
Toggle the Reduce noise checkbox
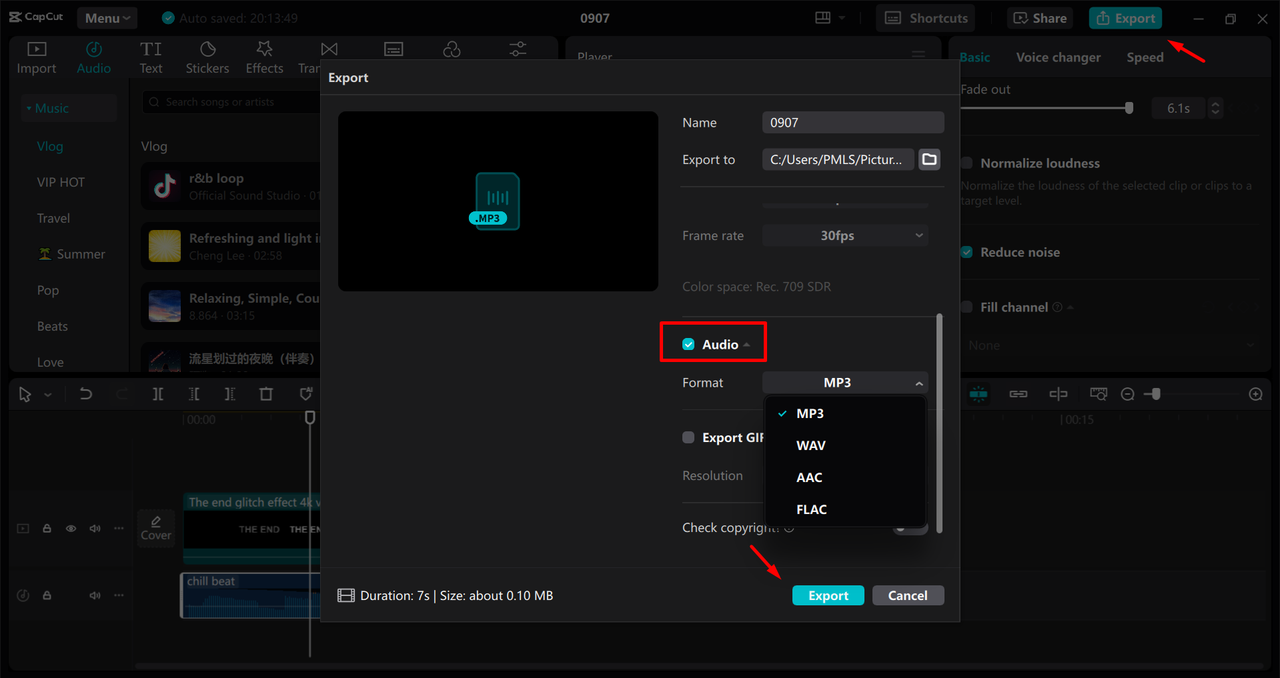(x=967, y=252)
